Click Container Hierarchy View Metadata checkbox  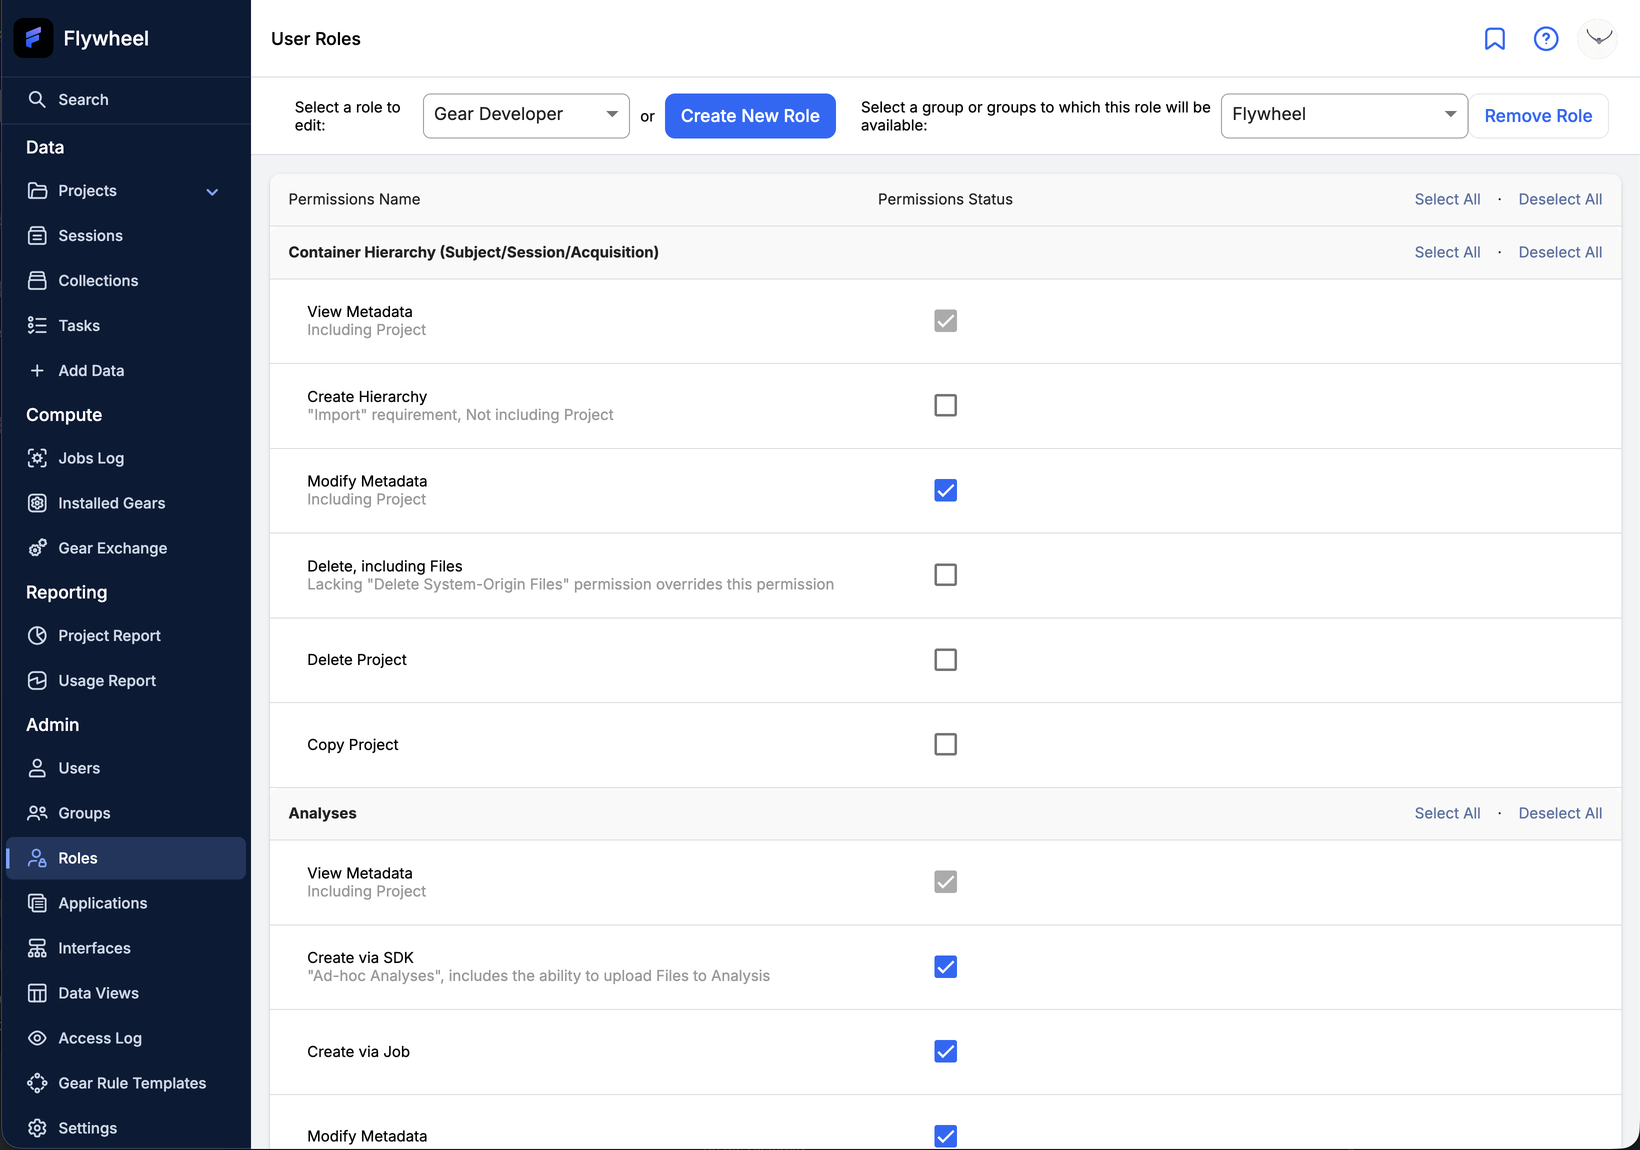(x=945, y=321)
